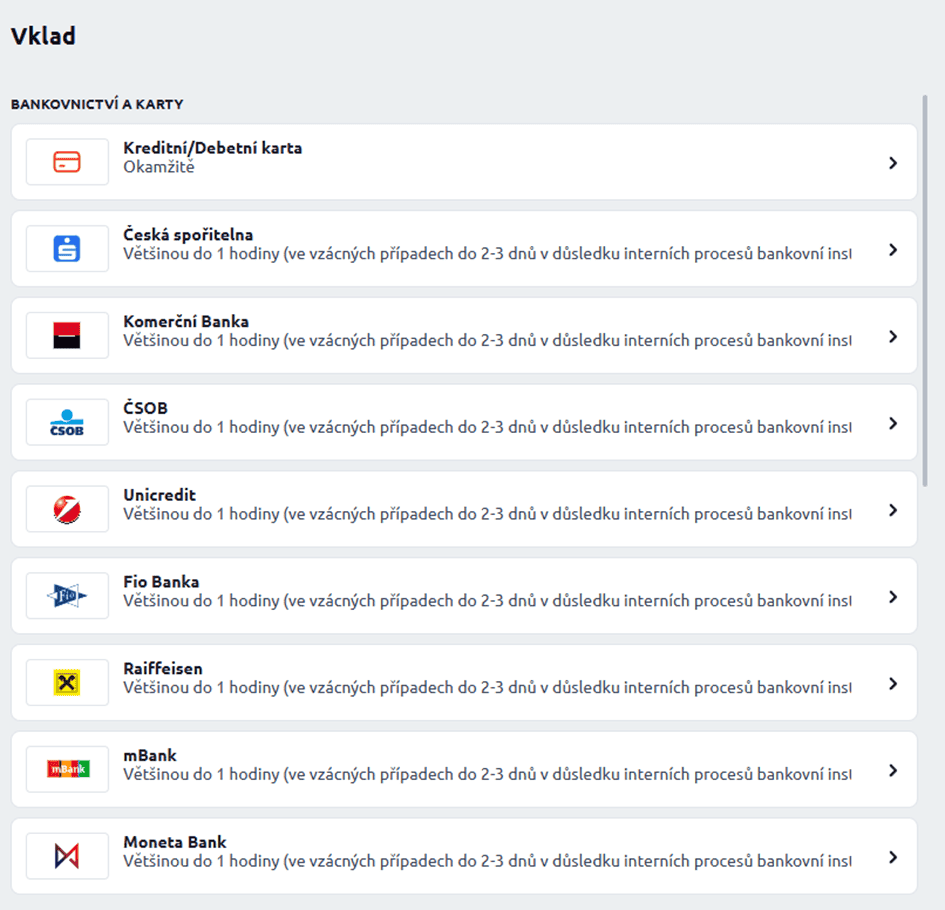The width and height of the screenshot is (945, 910).
Task: Open the Raiffeisen row chevron
Action: pos(893,683)
